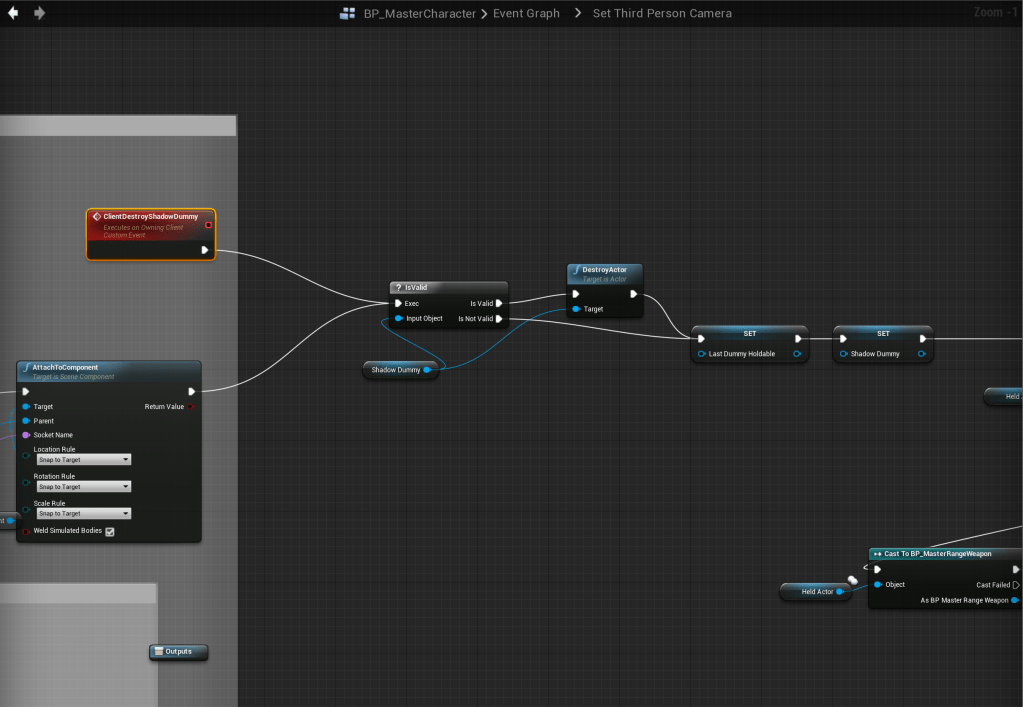Click the Is Not Valid output pin
The image size is (1023, 707).
[499, 319]
